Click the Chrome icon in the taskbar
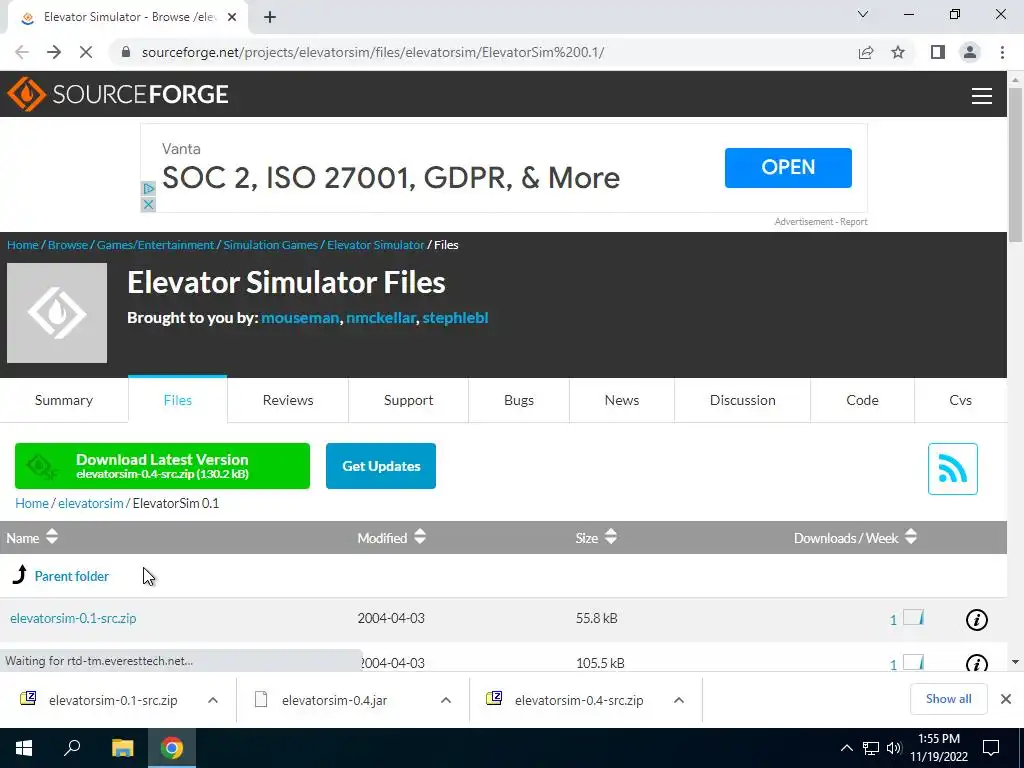The image size is (1024, 768). click(172, 748)
